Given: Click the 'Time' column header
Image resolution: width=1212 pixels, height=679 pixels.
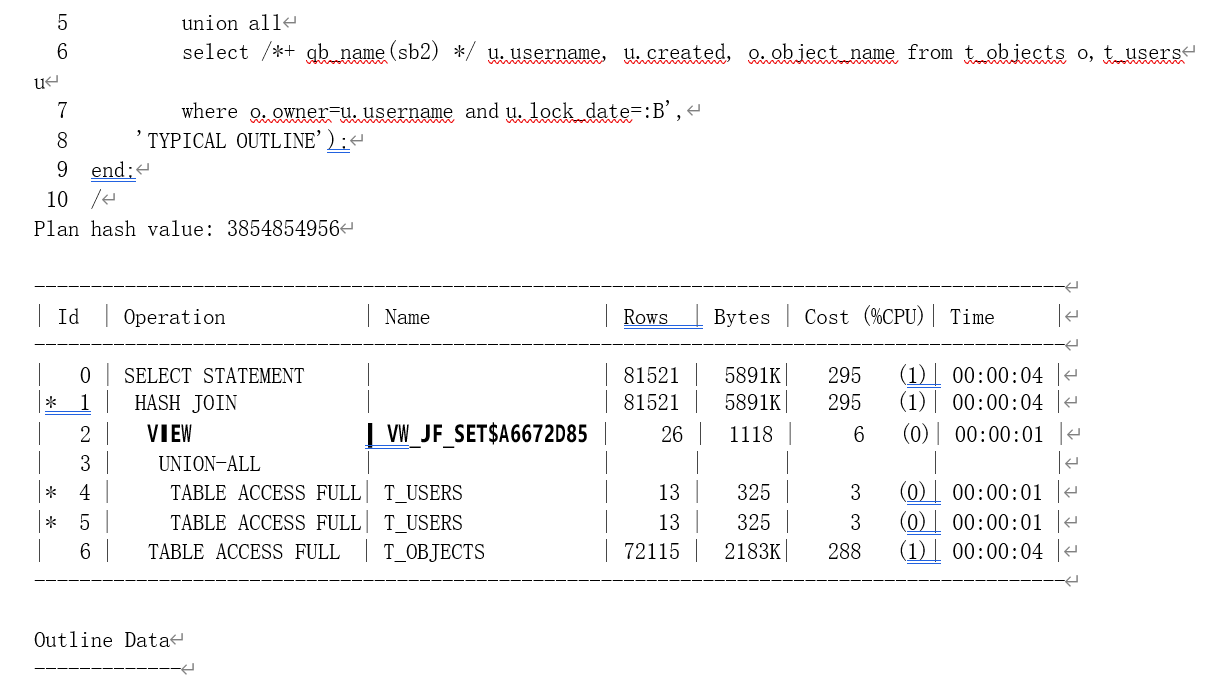Looking at the screenshot, I should pyautogui.click(x=972, y=317).
